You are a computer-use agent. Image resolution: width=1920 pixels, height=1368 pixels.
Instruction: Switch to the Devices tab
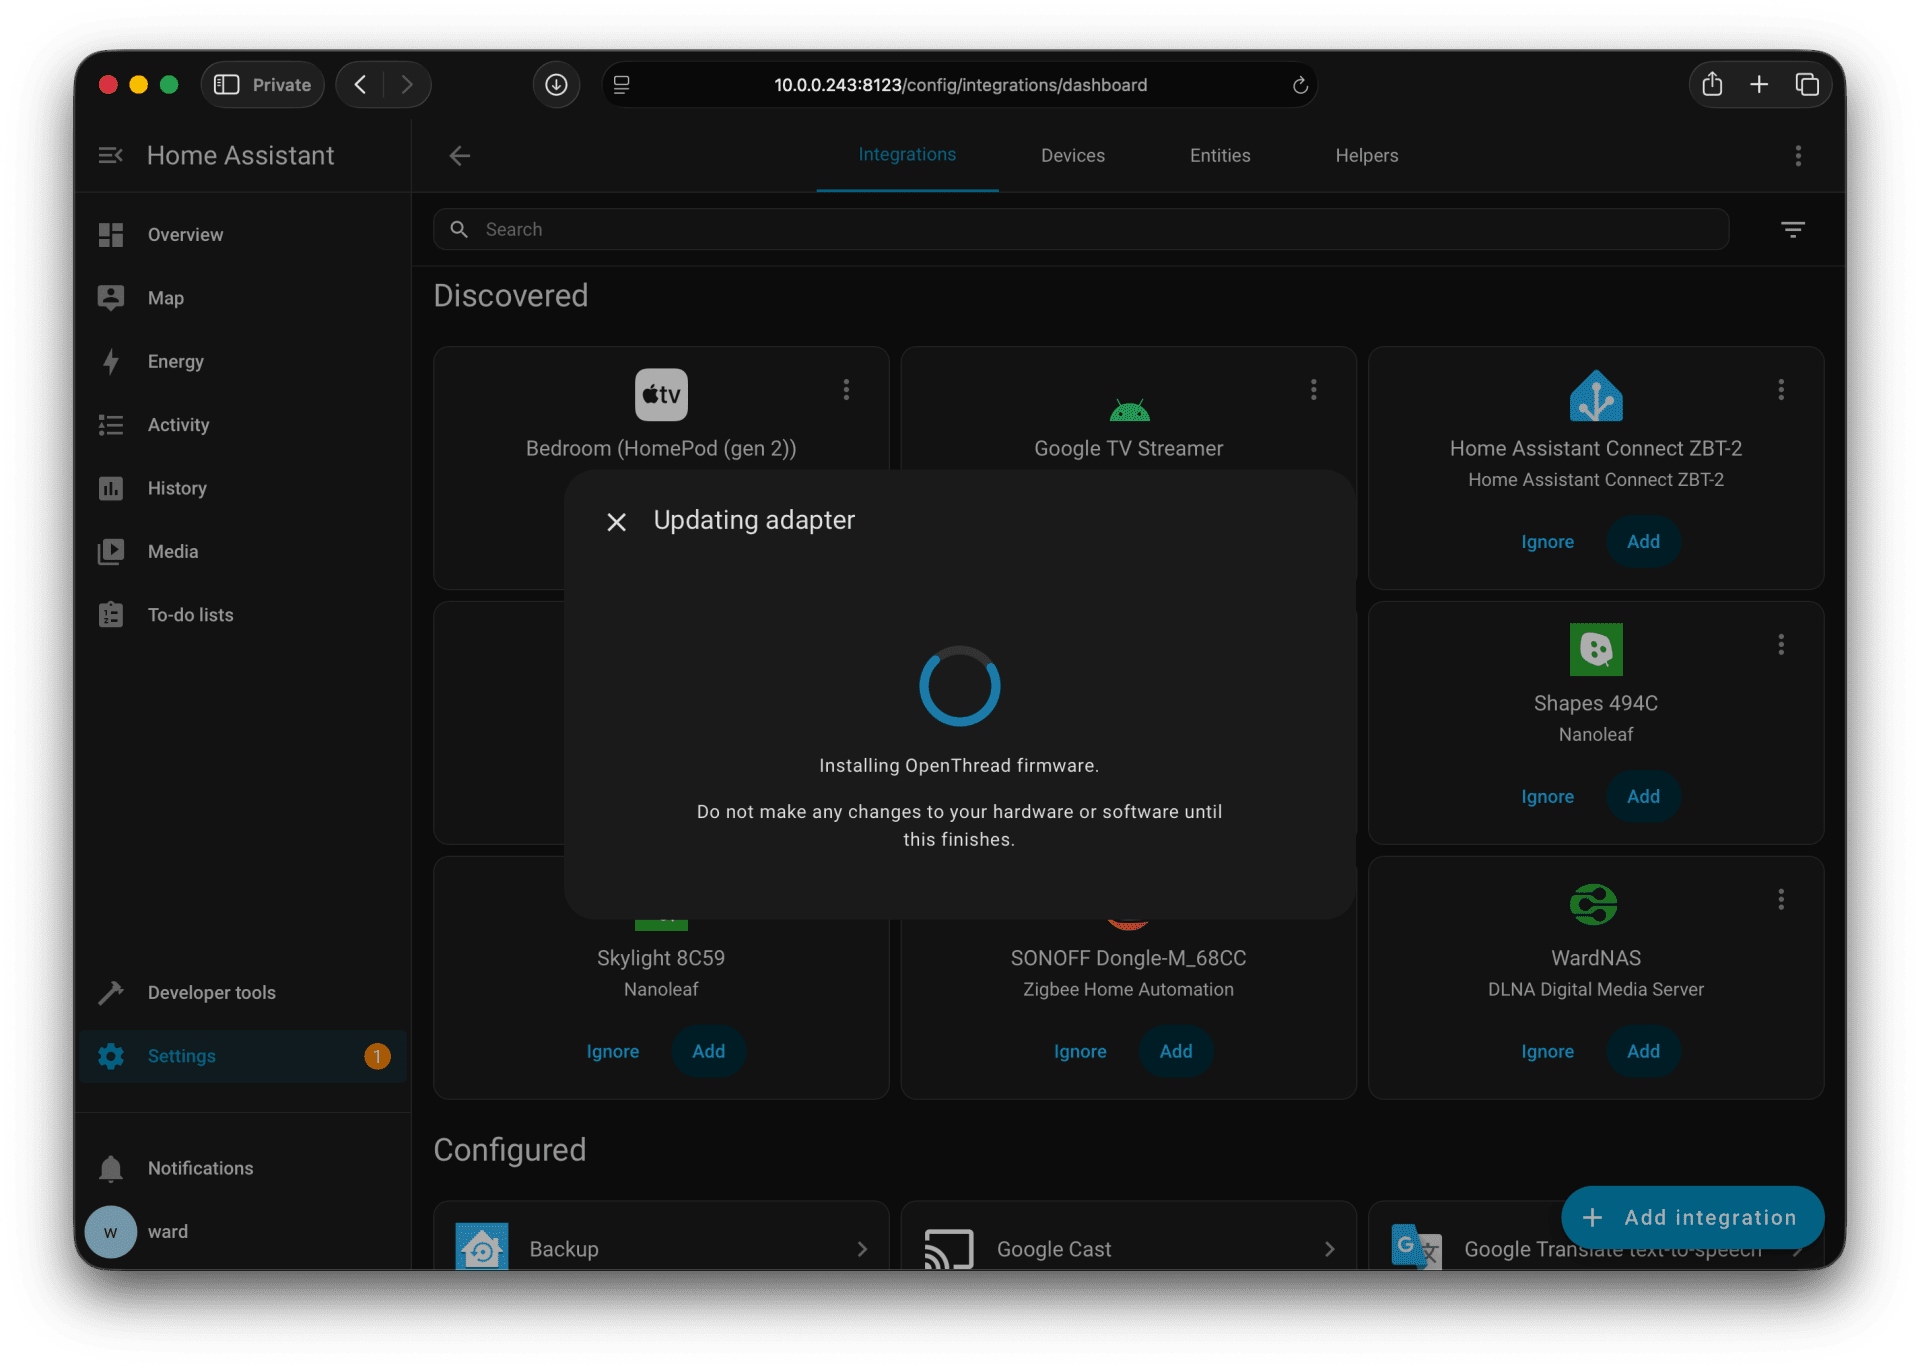pos(1072,155)
